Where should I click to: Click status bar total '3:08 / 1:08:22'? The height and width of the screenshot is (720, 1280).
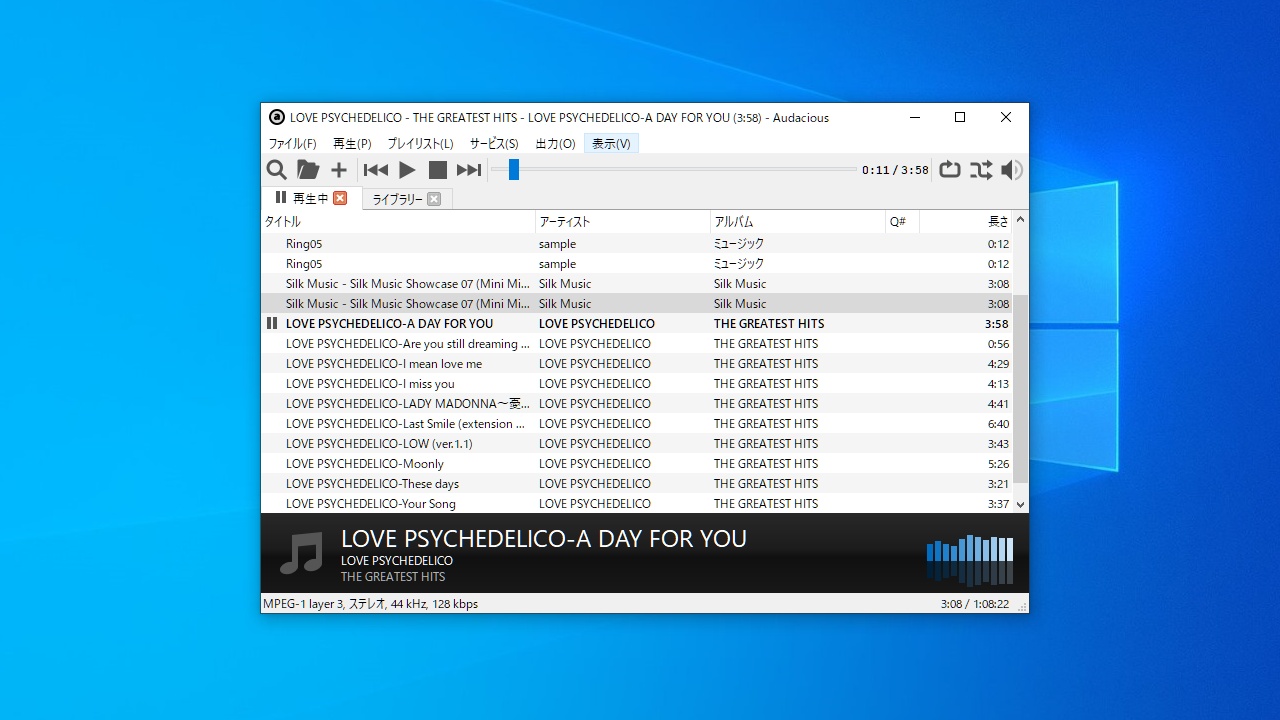click(975, 604)
